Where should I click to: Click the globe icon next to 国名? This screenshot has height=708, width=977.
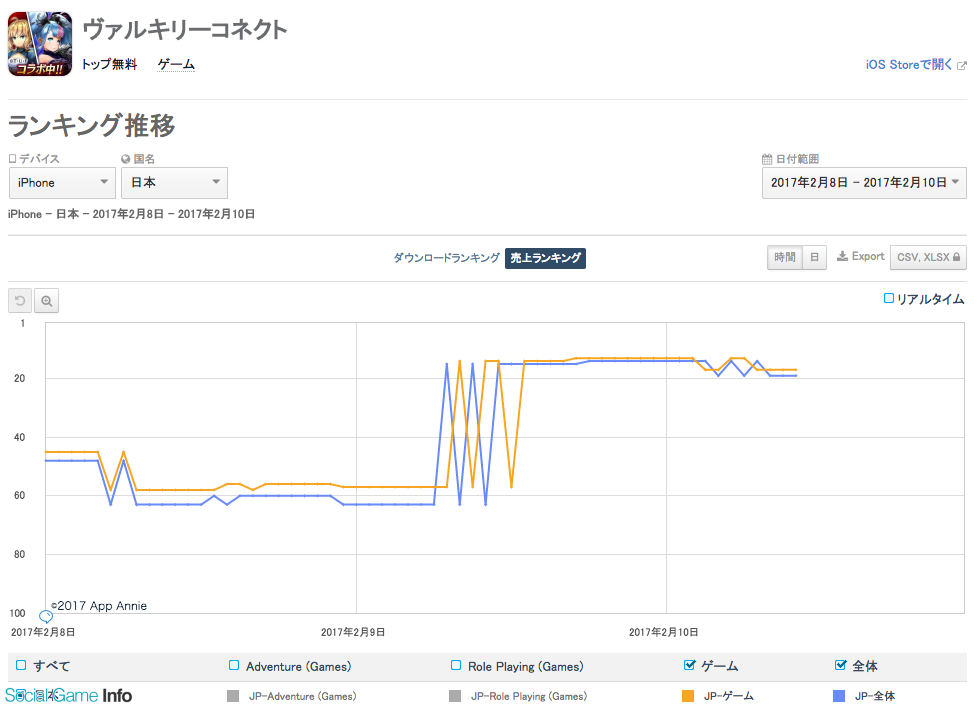(x=125, y=159)
